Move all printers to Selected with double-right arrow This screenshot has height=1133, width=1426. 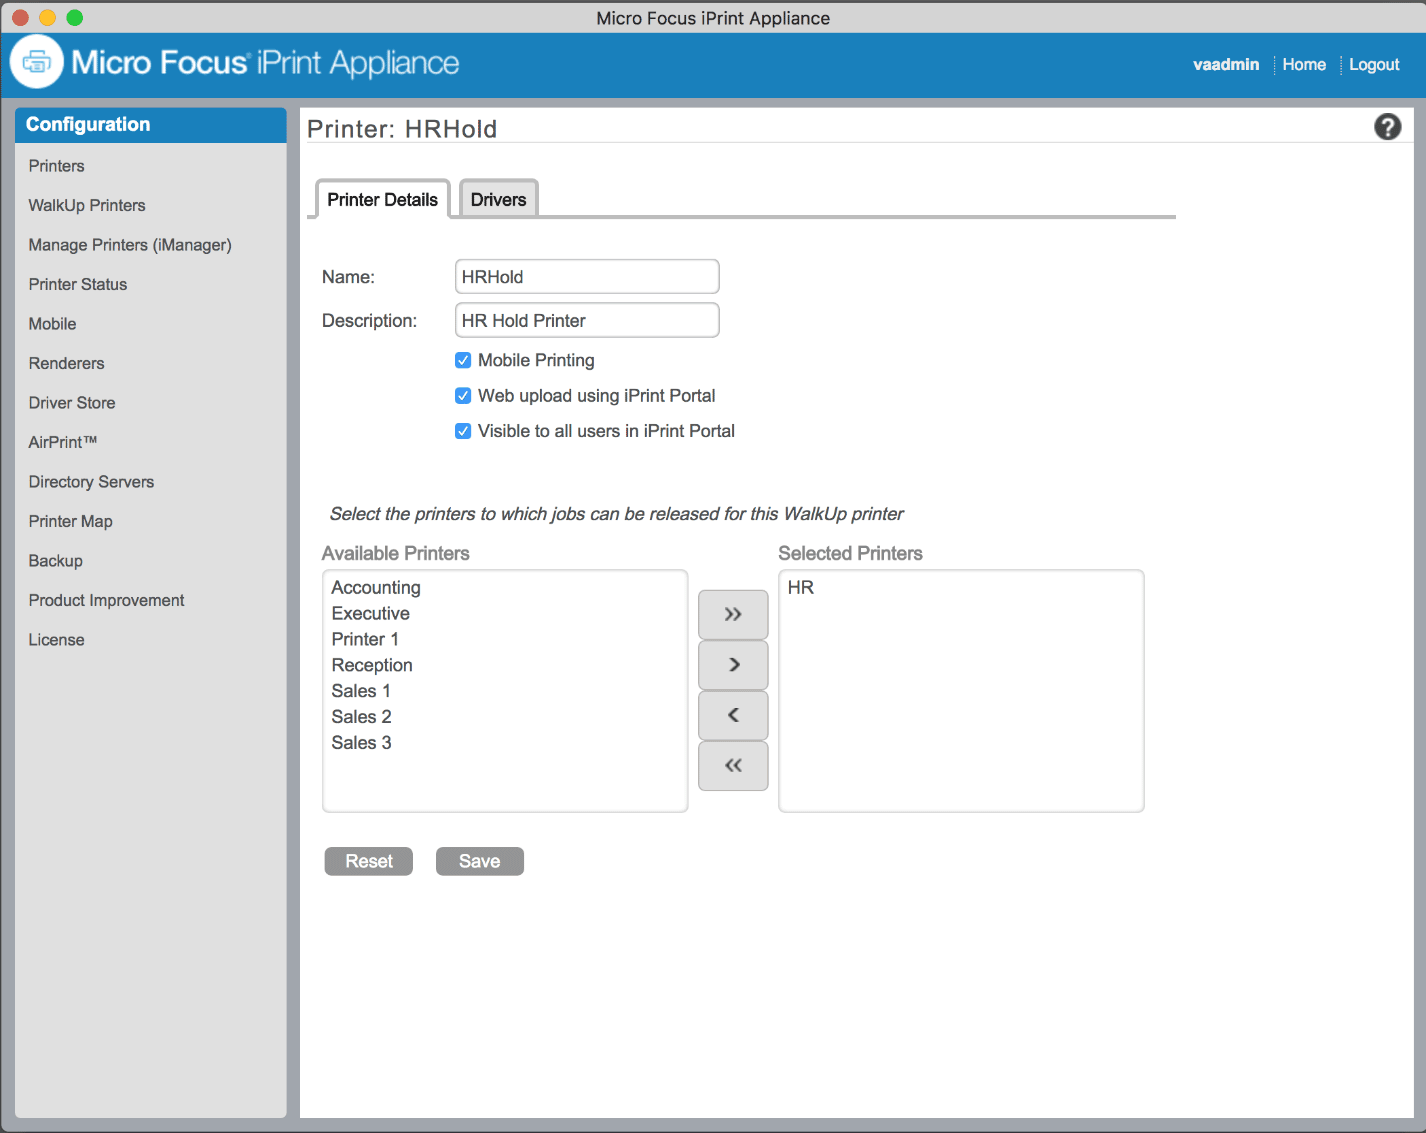[733, 614]
